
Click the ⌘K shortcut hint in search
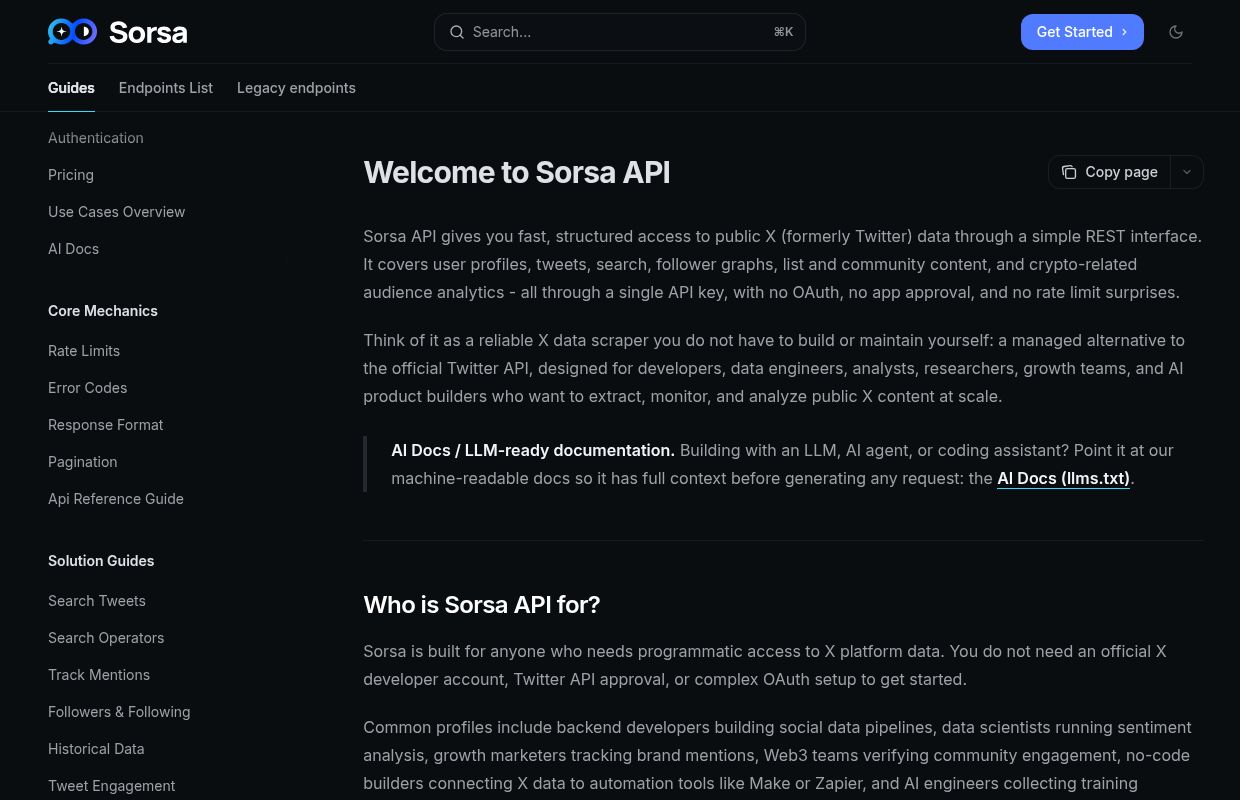tap(783, 32)
